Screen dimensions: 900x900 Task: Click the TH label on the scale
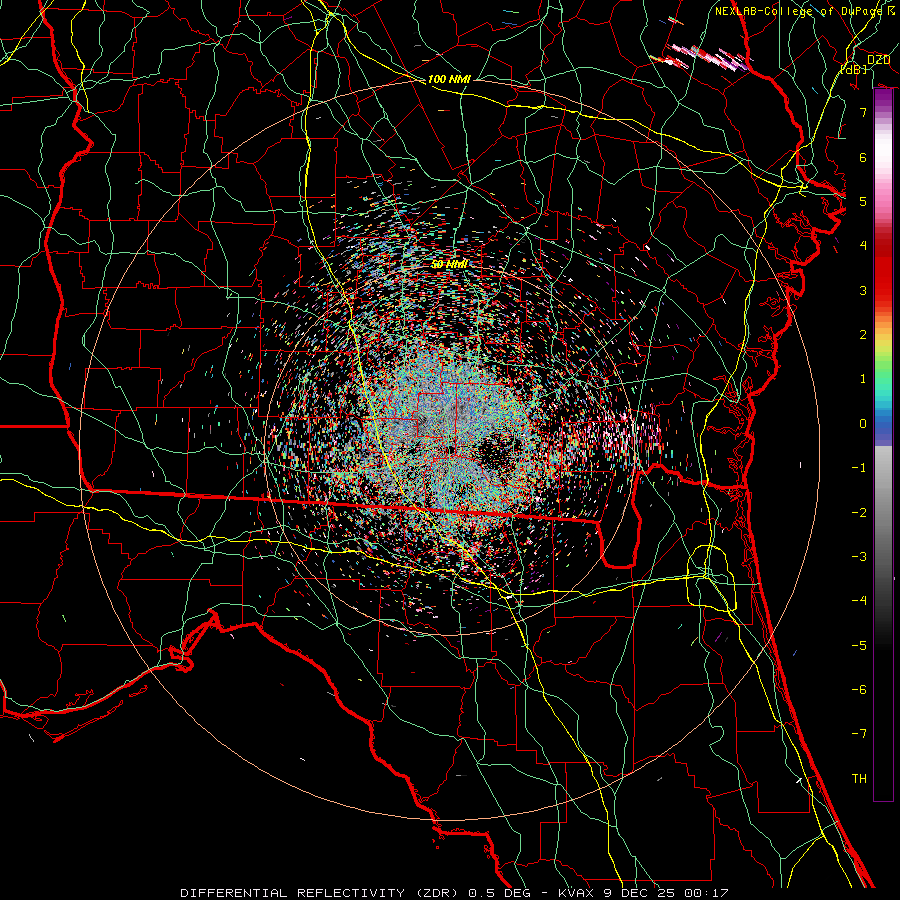859,779
